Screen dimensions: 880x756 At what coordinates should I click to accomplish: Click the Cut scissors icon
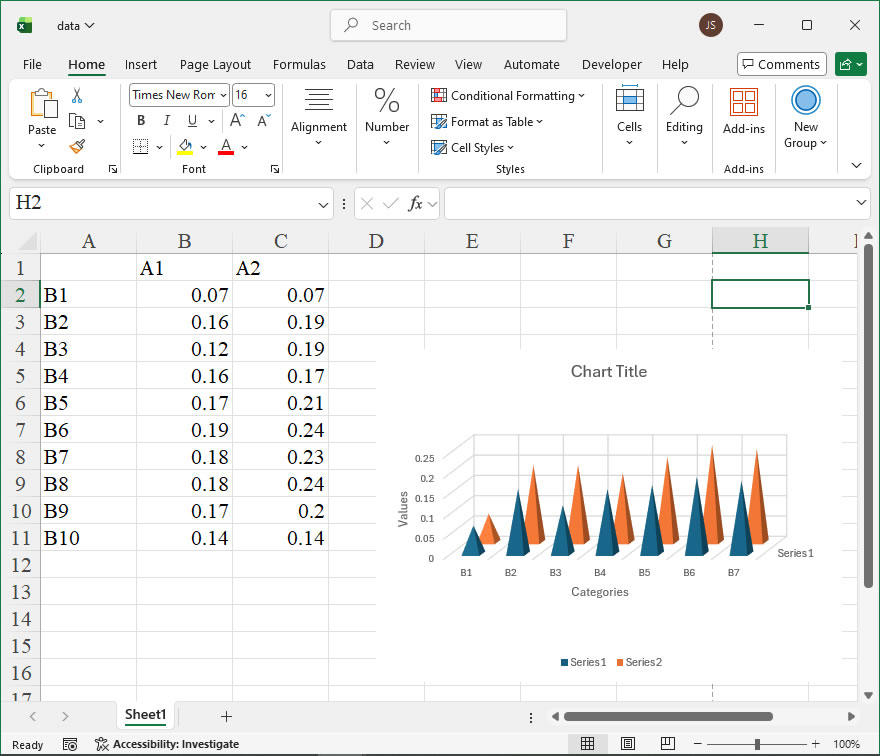coord(77,96)
